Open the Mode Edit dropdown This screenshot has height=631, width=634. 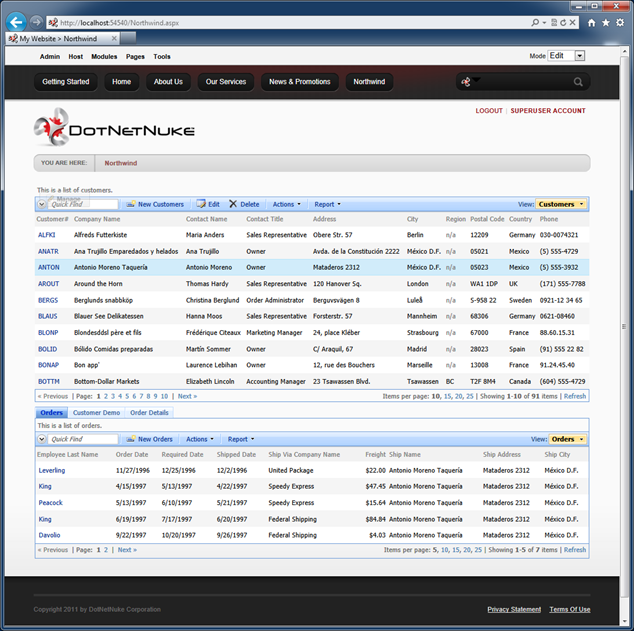tap(580, 56)
